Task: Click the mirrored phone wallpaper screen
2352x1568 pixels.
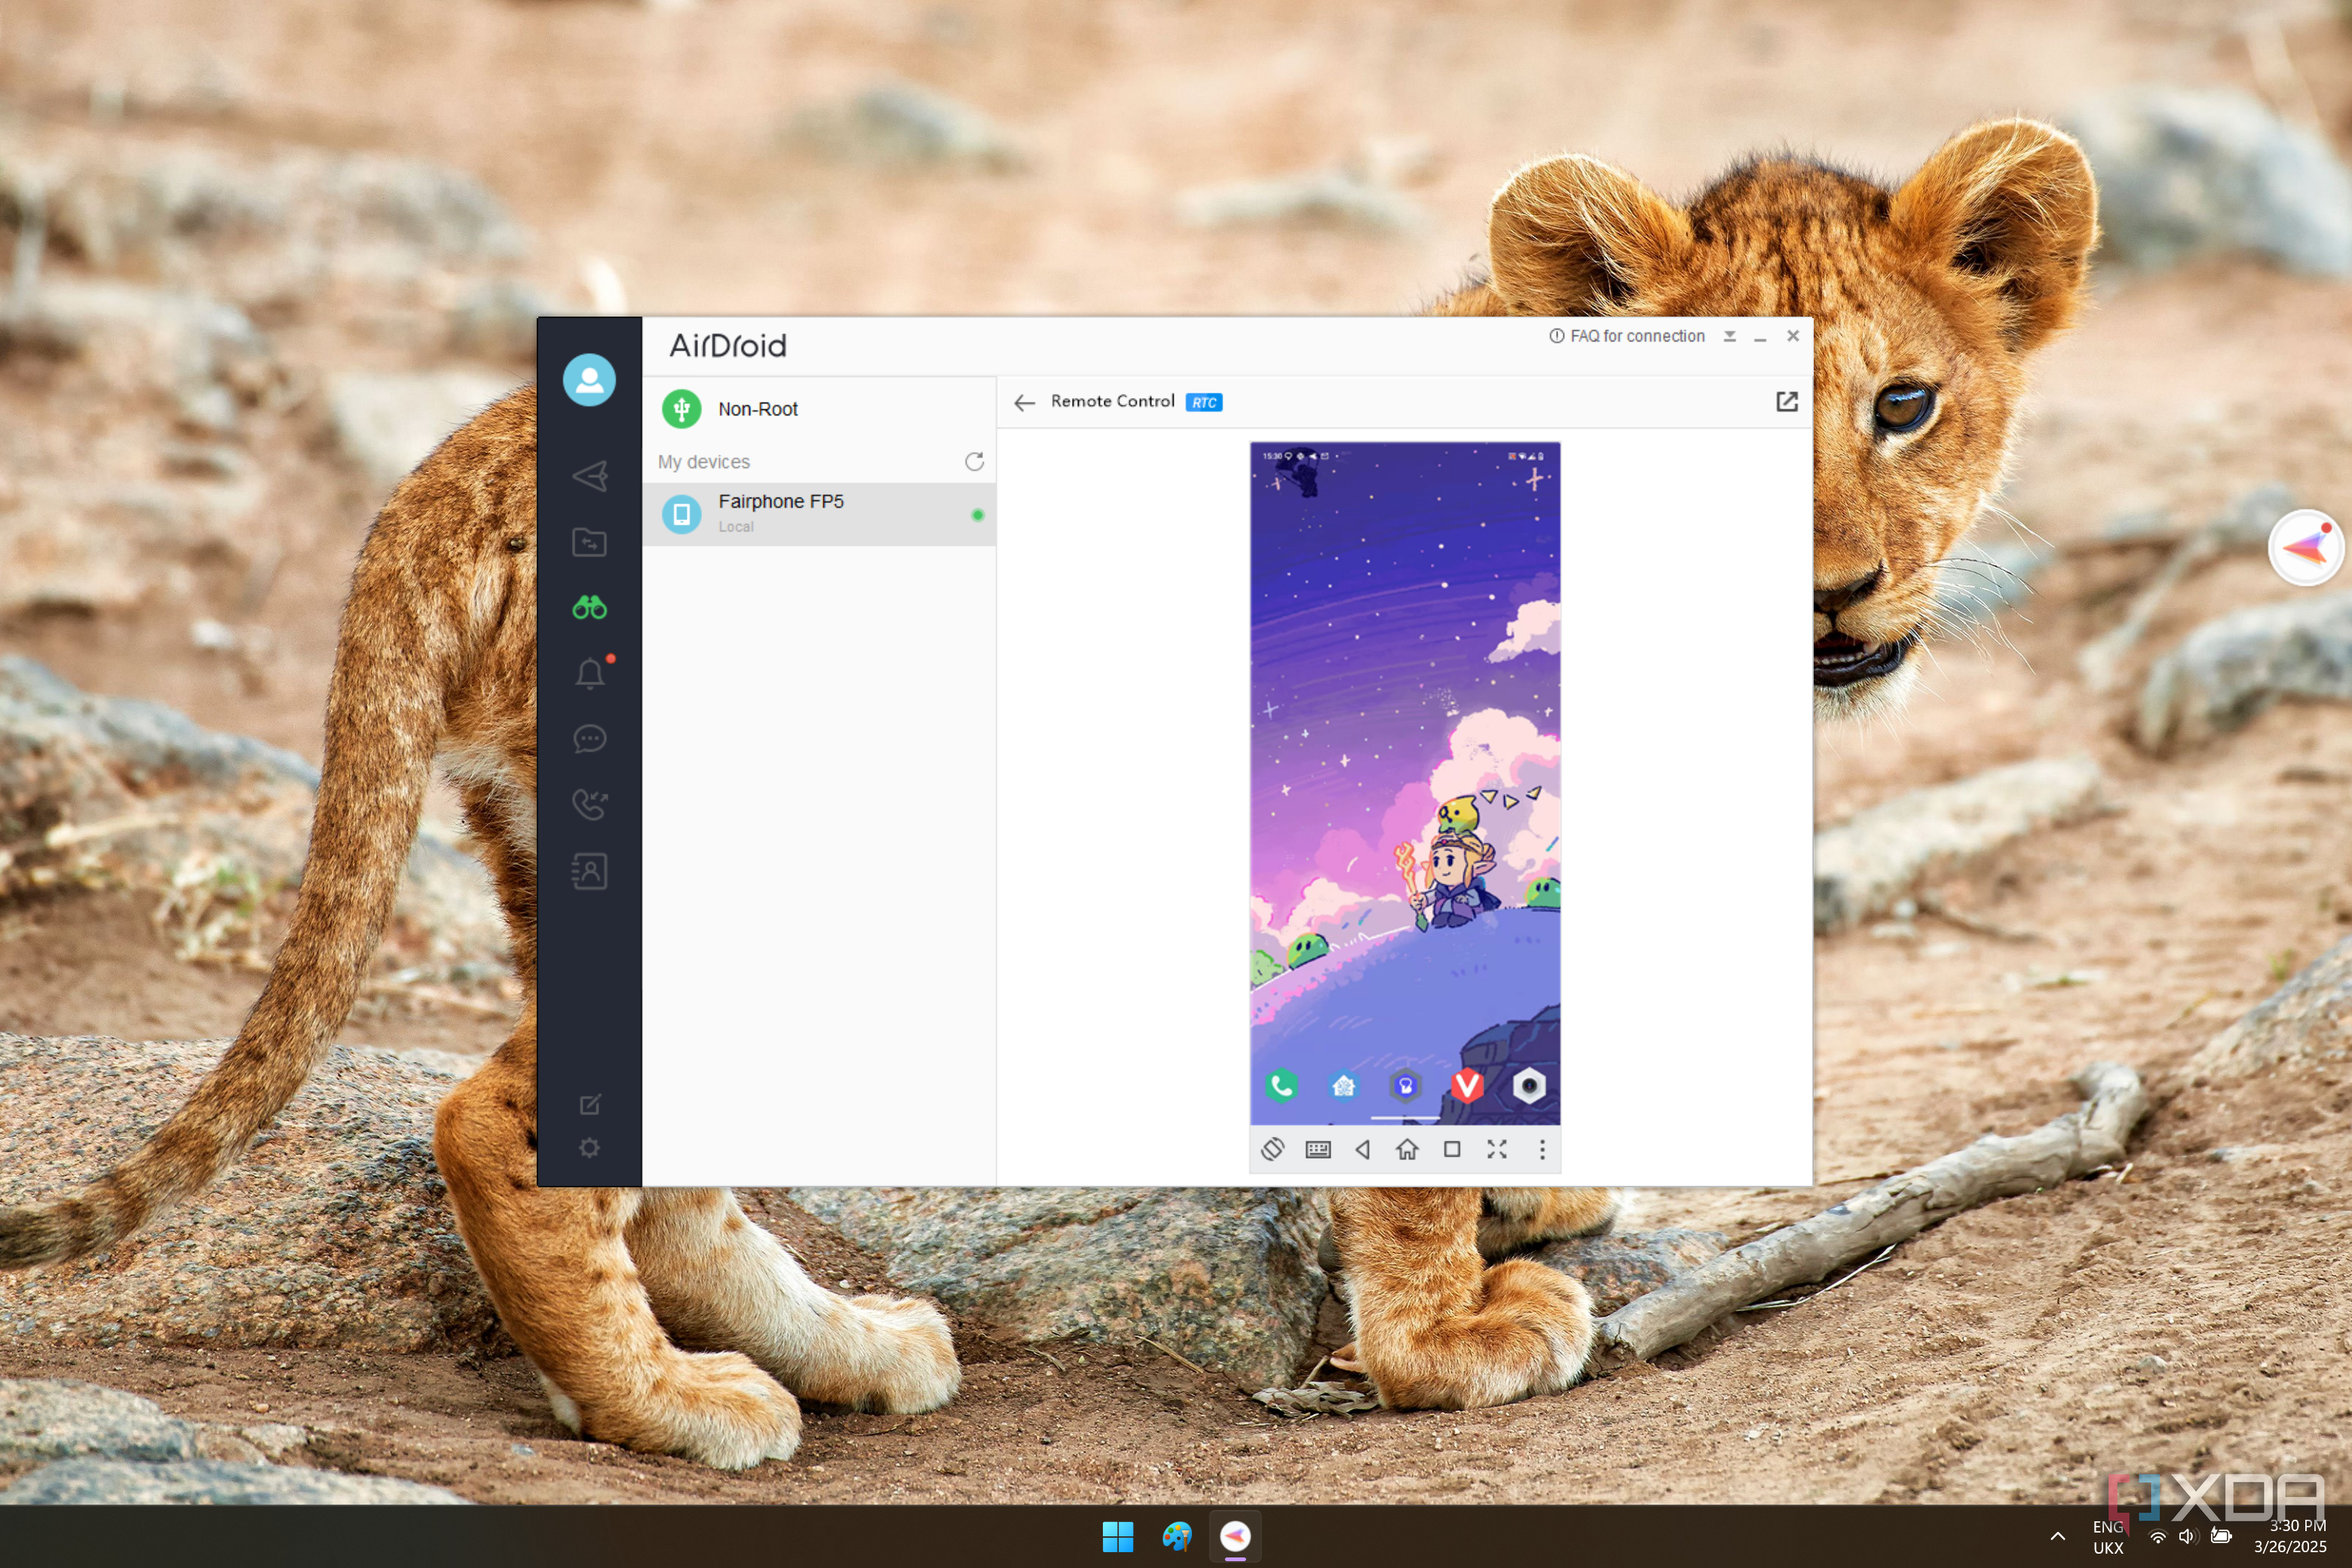Action: click(x=1405, y=783)
